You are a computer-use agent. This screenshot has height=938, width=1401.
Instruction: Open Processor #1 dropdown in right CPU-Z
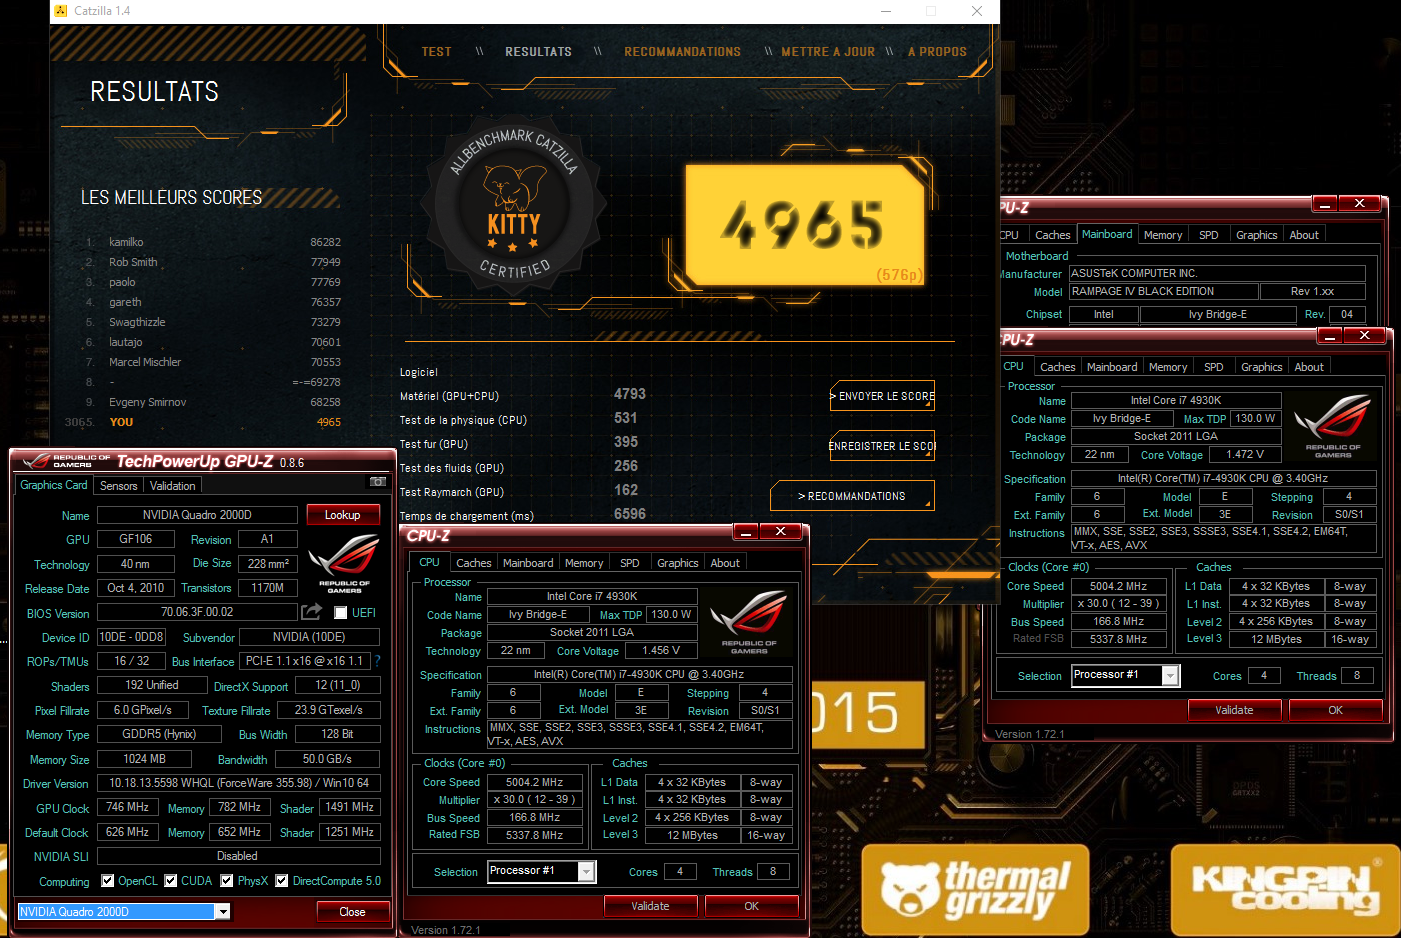point(1170,676)
